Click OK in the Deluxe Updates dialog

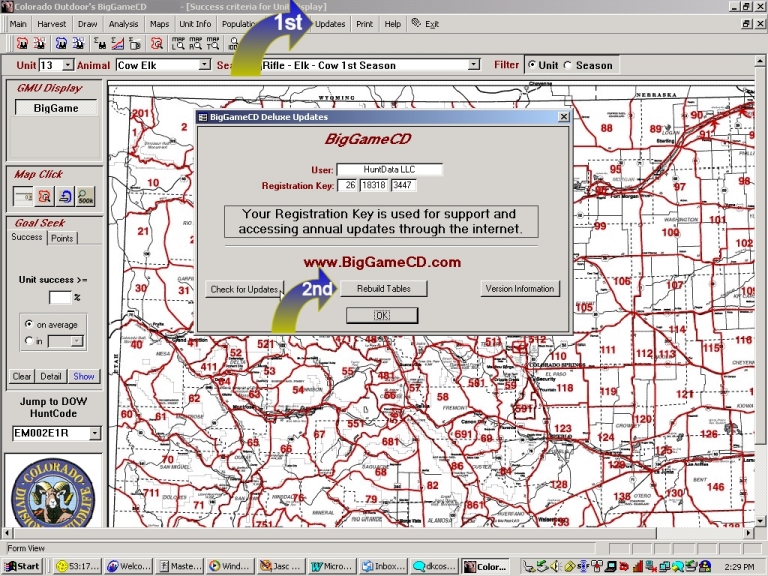[x=382, y=315]
